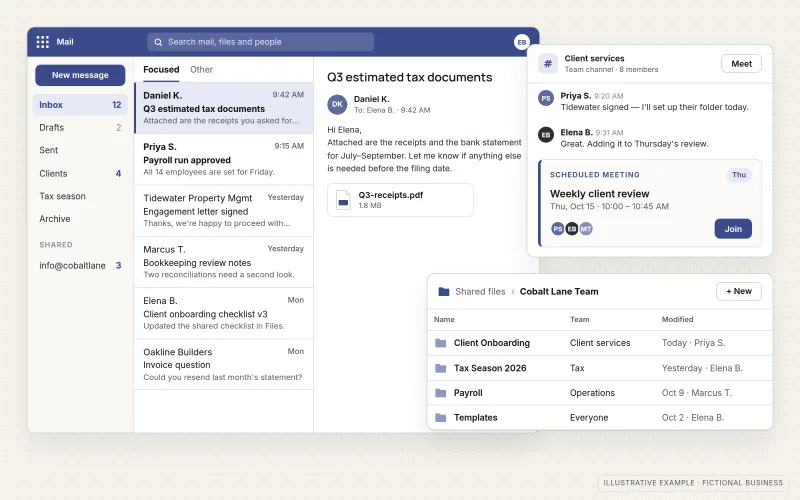
Task: Open the Clients folder
Action: [x=80, y=173]
